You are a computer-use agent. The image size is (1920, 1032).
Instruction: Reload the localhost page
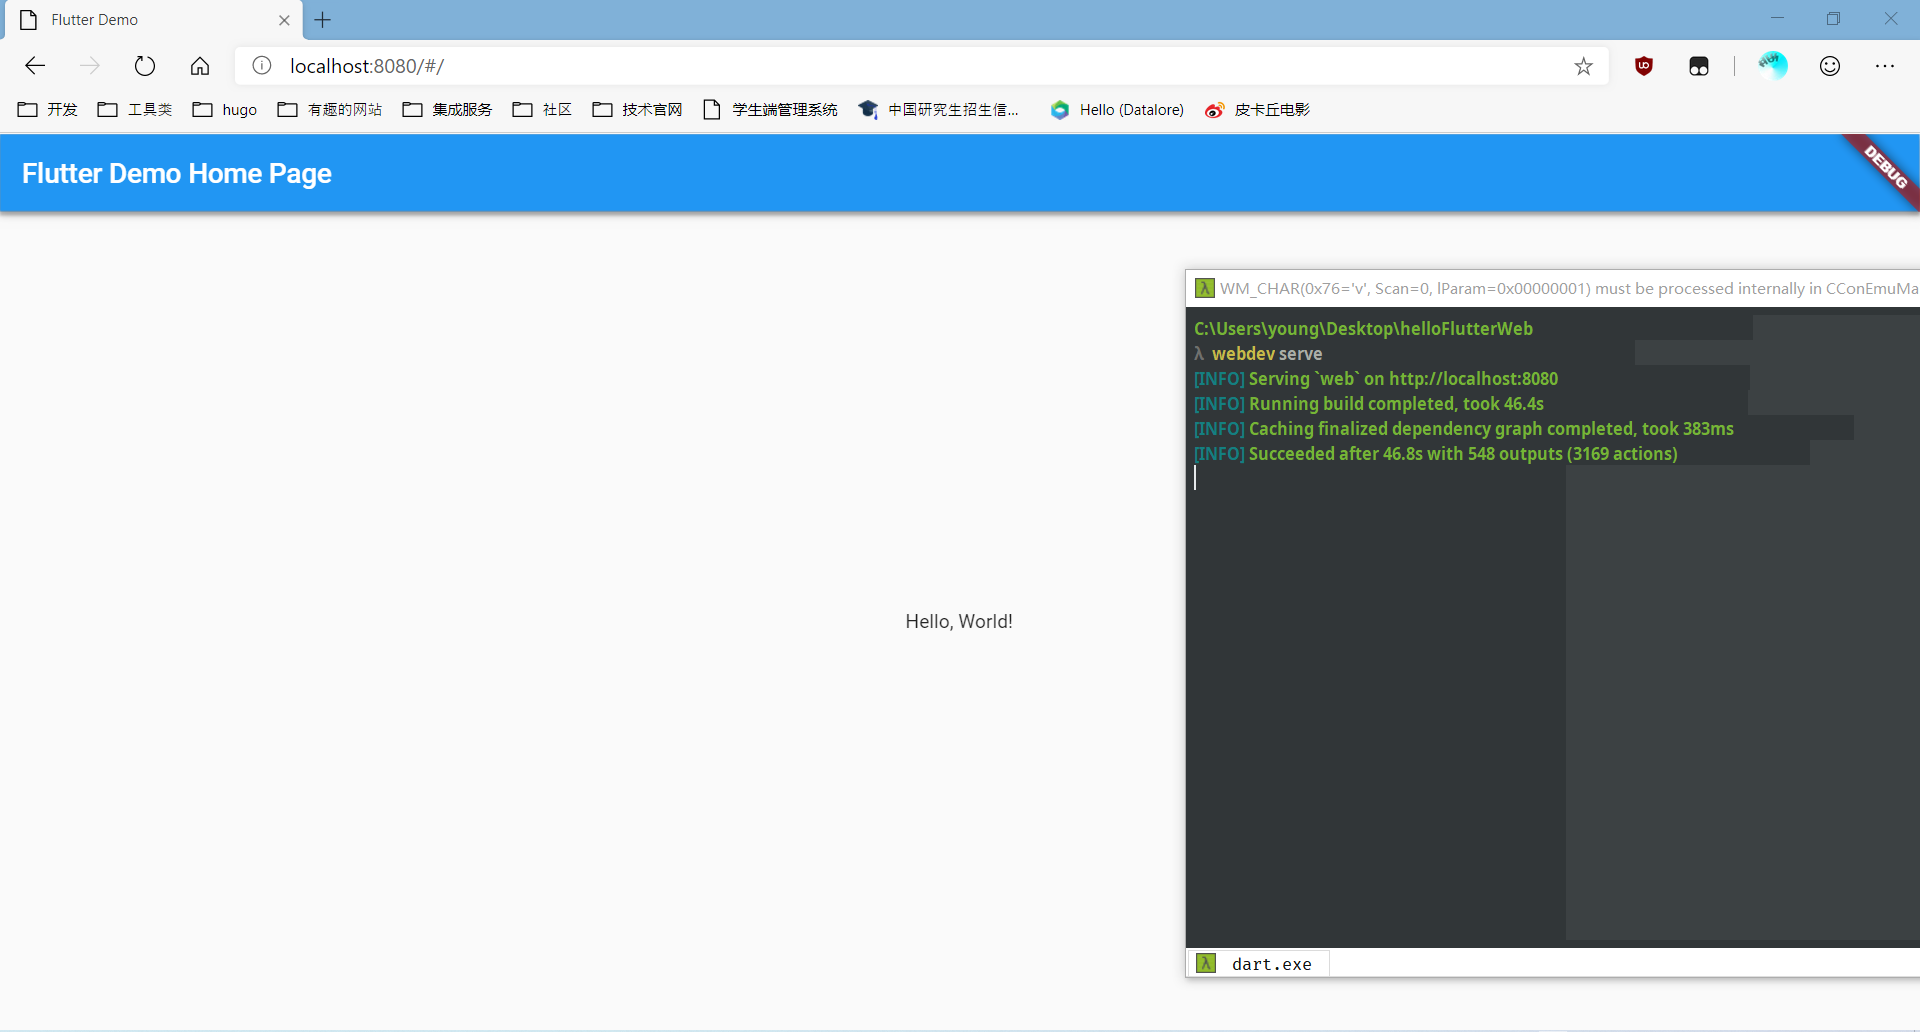[145, 66]
